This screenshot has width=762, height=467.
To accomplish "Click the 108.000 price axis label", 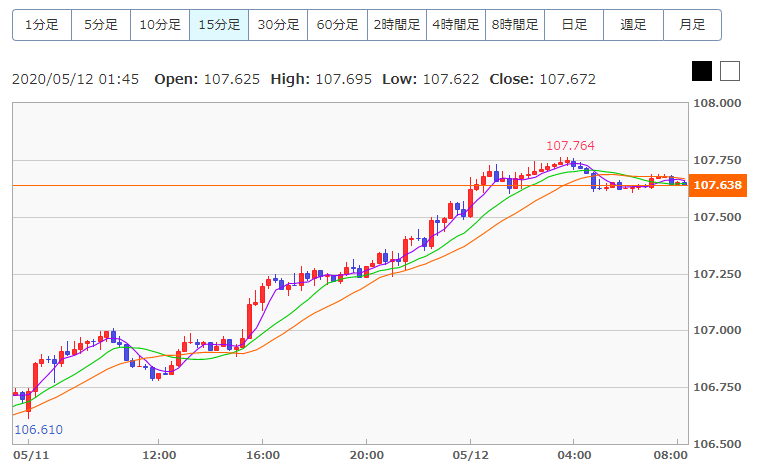I will pyautogui.click(x=717, y=103).
